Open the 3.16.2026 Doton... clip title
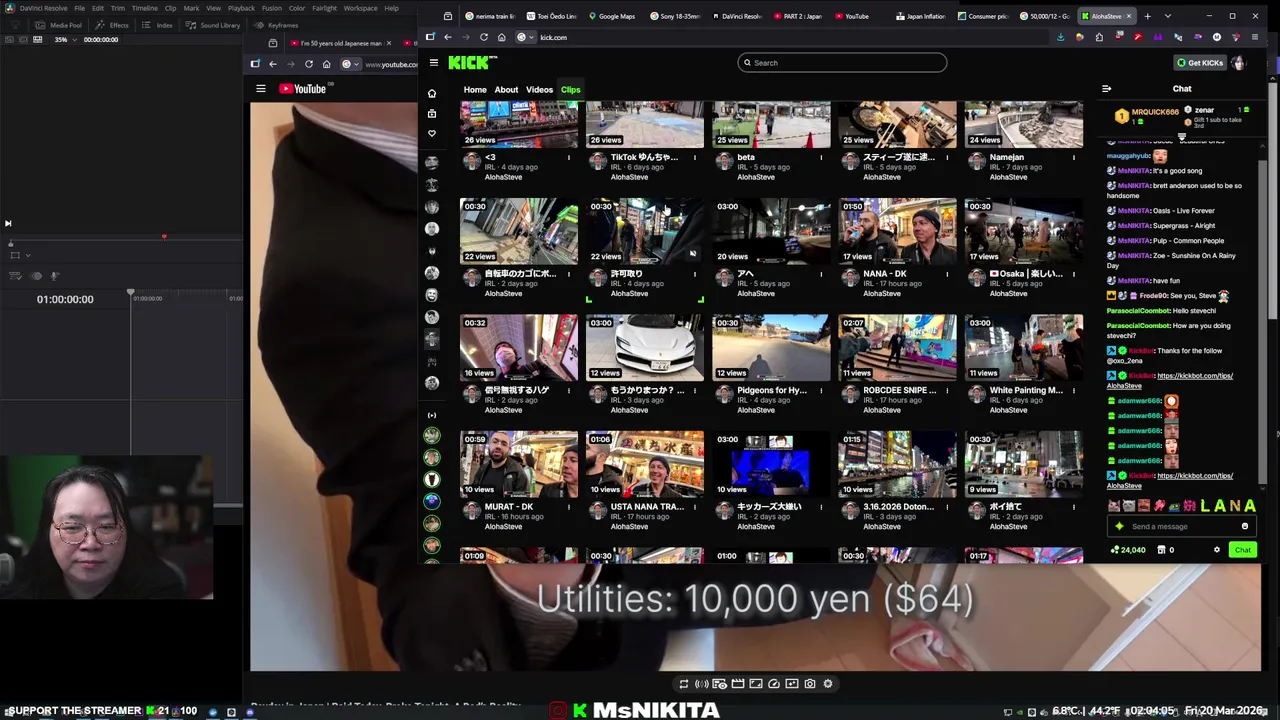 (x=898, y=507)
